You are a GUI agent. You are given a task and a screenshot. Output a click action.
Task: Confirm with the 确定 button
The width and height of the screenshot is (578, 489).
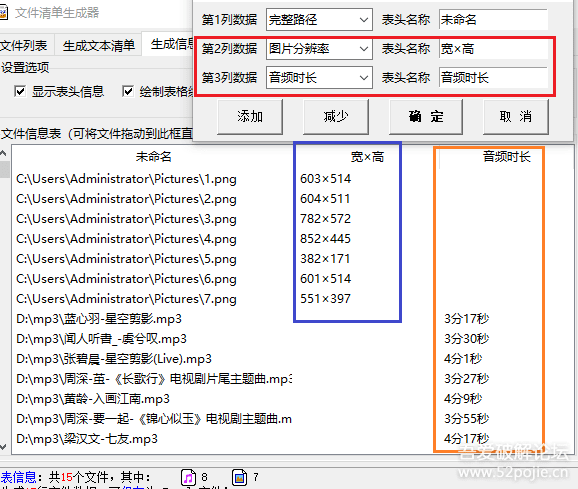pyautogui.click(x=426, y=116)
